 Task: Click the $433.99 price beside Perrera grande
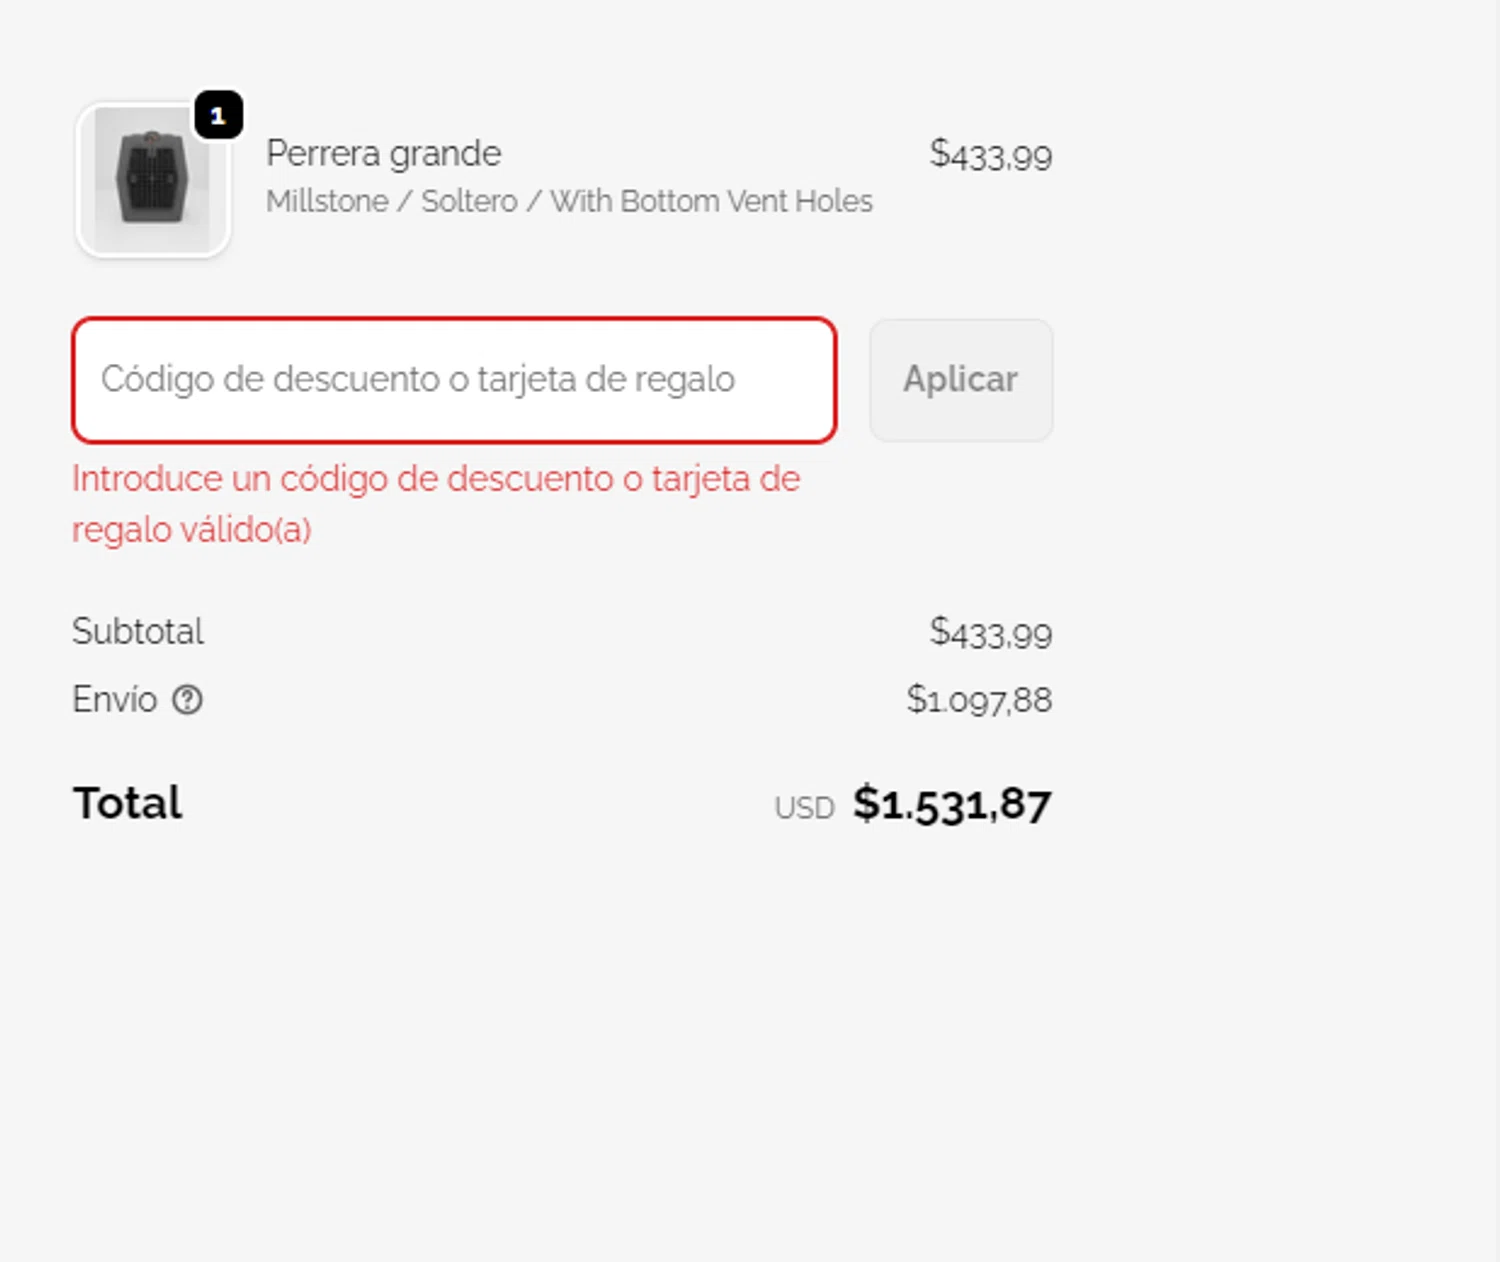[x=990, y=156]
